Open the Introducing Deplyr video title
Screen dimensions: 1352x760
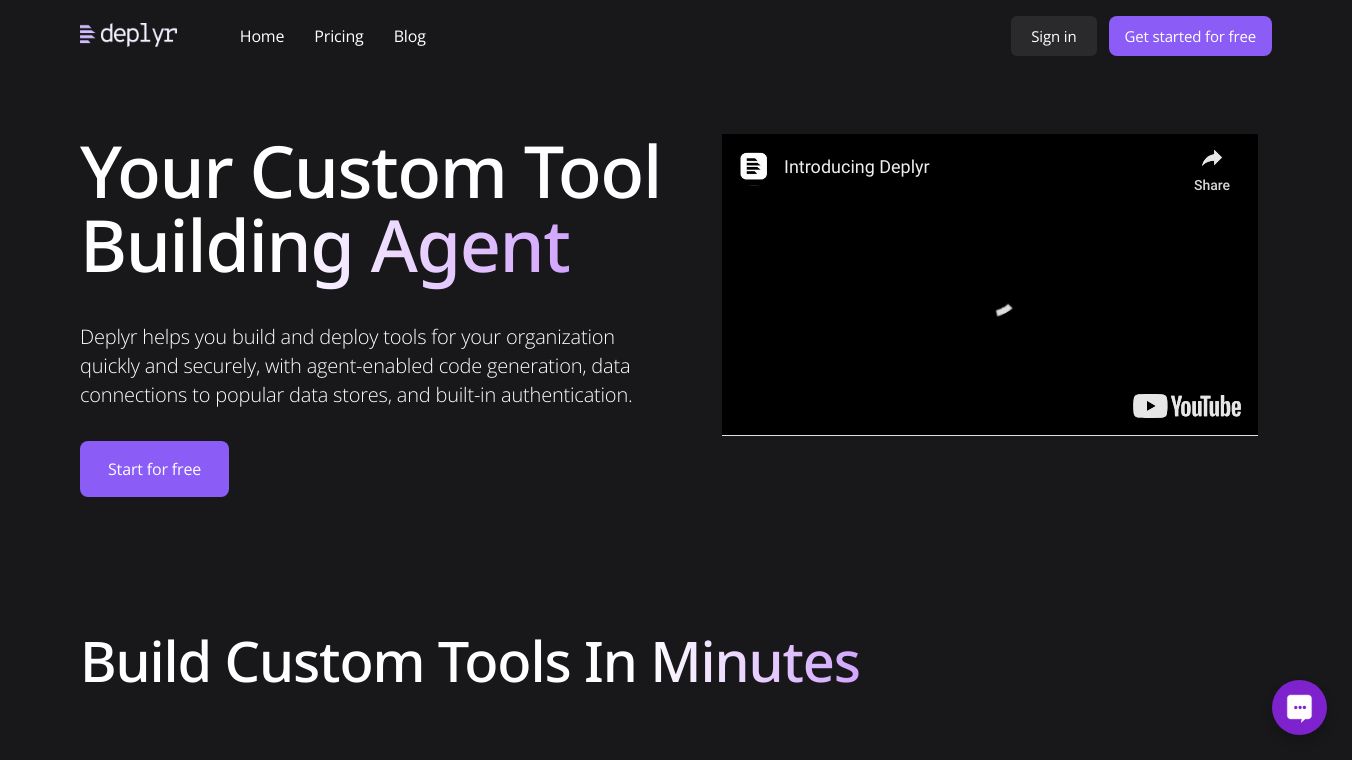pyautogui.click(x=856, y=167)
